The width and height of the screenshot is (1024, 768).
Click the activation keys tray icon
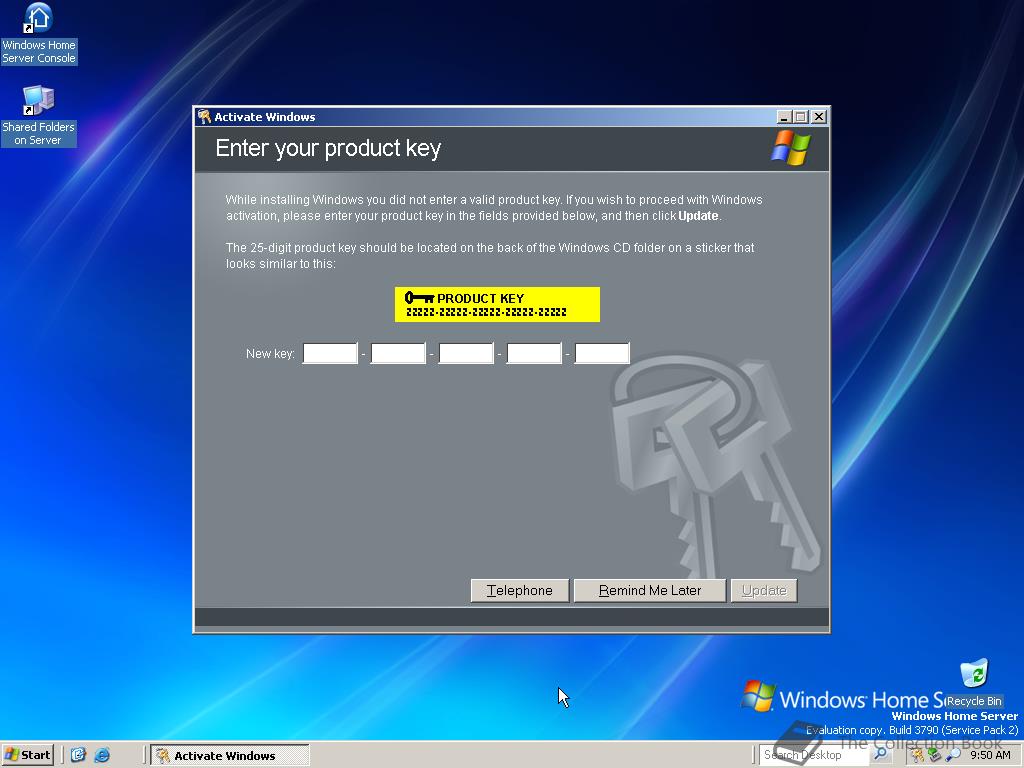tap(918, 756)
